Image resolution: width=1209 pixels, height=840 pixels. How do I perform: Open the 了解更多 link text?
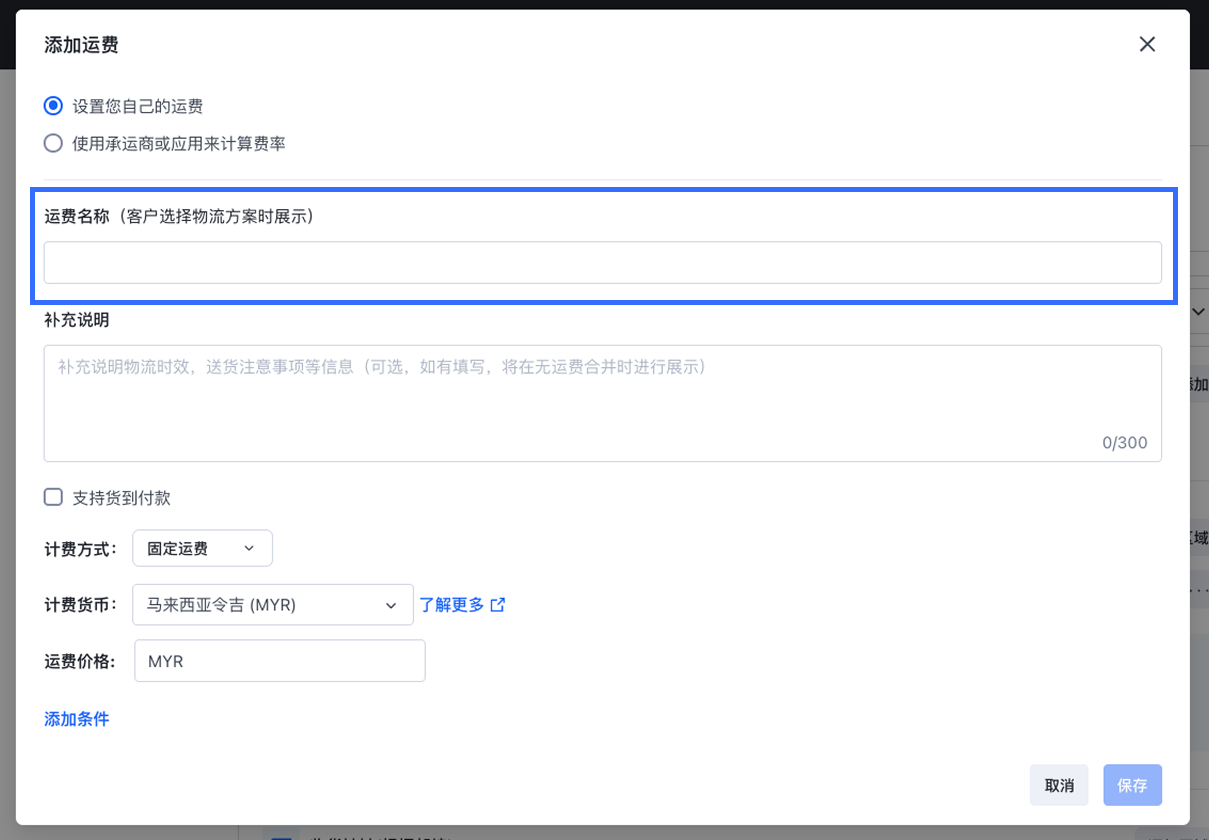(451, 605)
